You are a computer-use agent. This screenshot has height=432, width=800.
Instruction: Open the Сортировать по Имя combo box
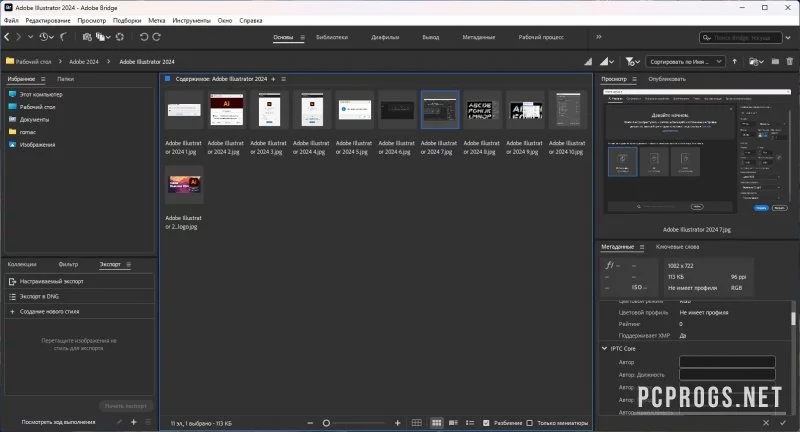click(x=686, y=62)
